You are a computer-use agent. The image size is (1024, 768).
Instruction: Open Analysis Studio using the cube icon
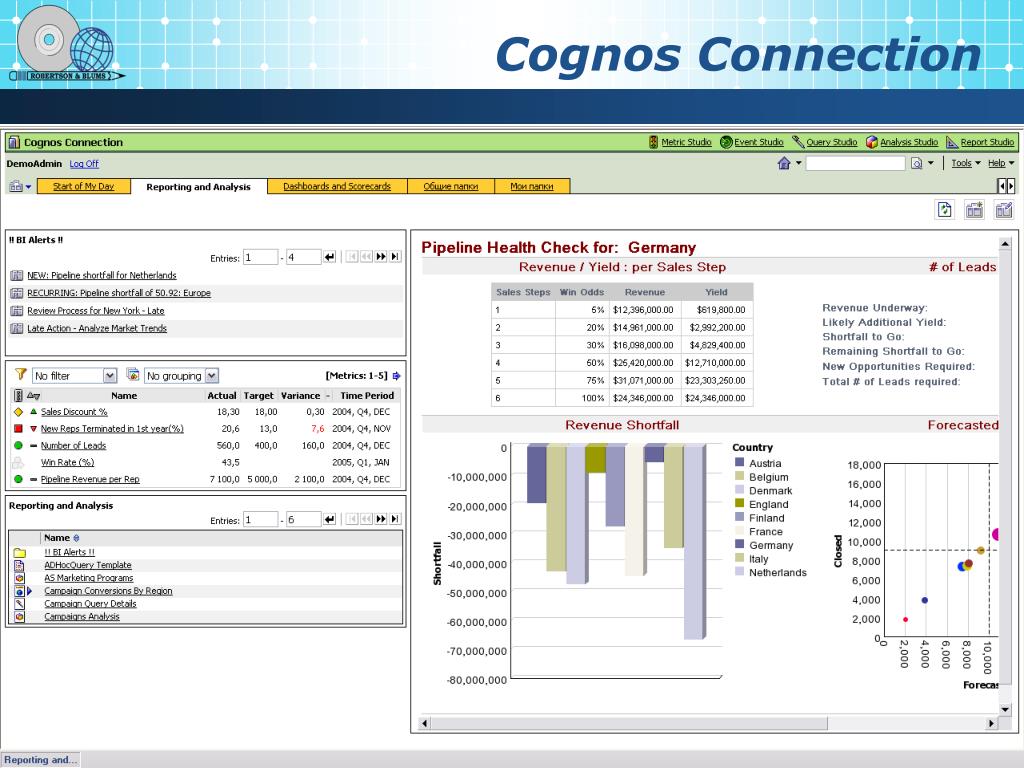click(x=872, y=142)
